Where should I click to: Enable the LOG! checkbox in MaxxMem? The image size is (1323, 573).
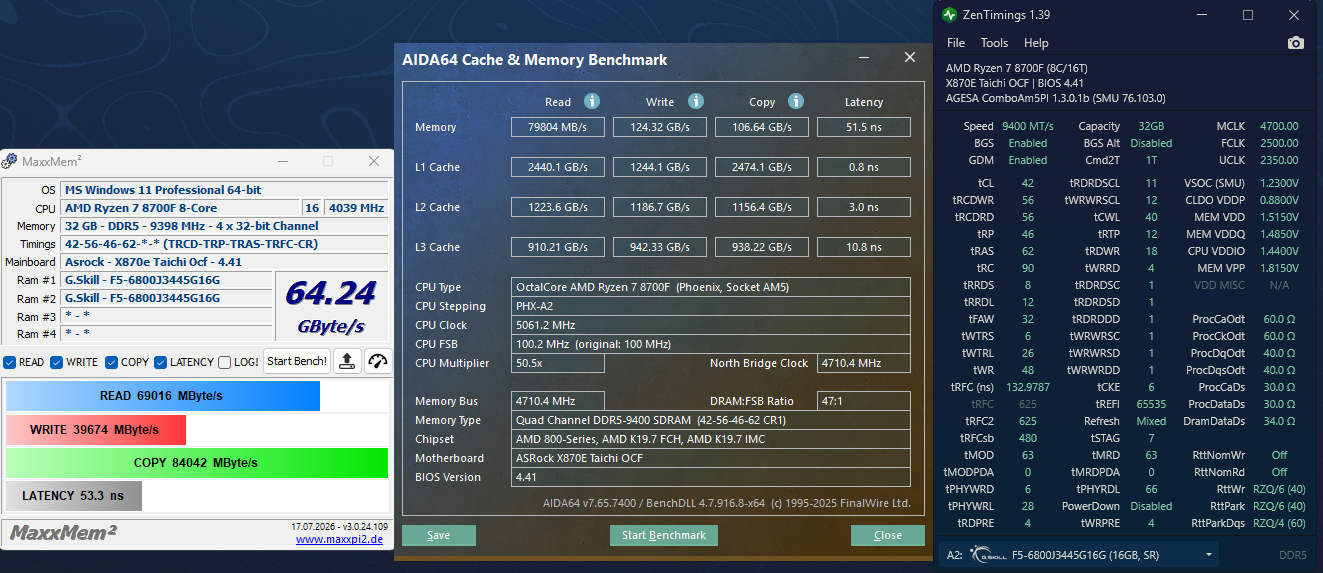tap(225, 362)
